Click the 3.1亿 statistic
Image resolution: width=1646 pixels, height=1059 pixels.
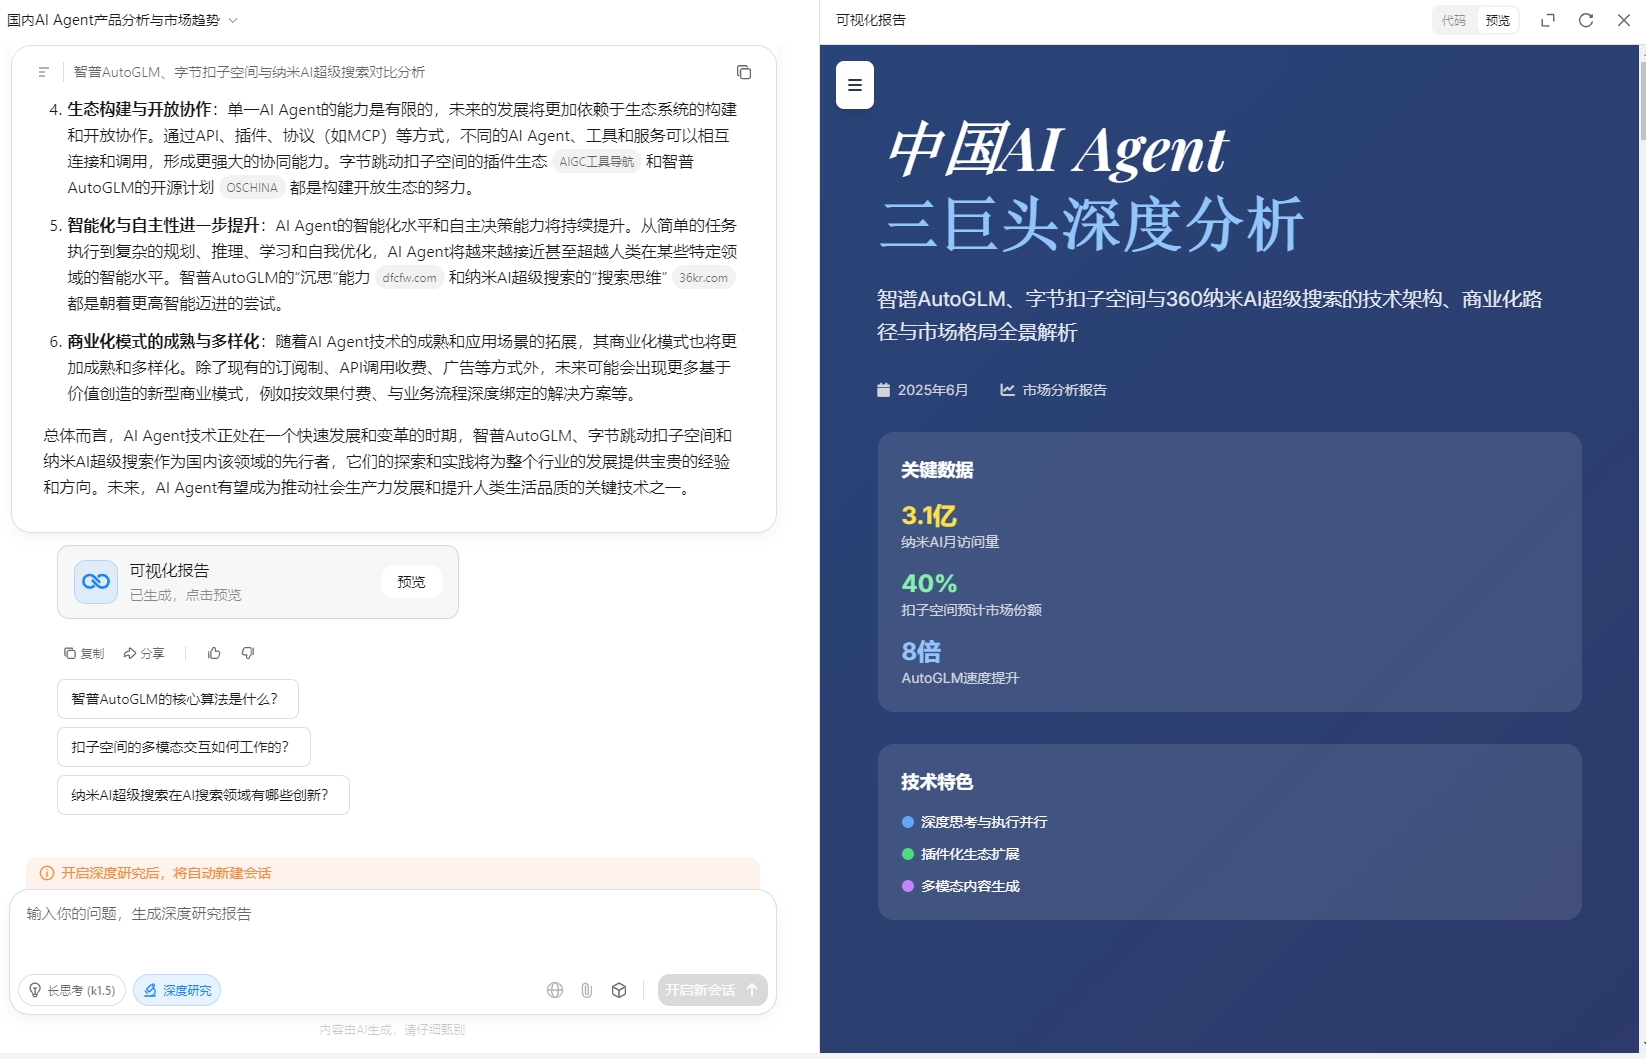(929, 516)
